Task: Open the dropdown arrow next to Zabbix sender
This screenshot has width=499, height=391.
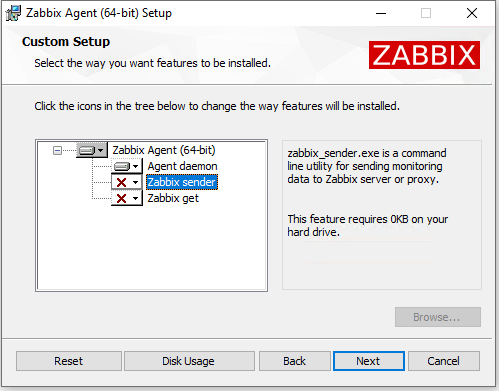Action: tap(136, 182)
